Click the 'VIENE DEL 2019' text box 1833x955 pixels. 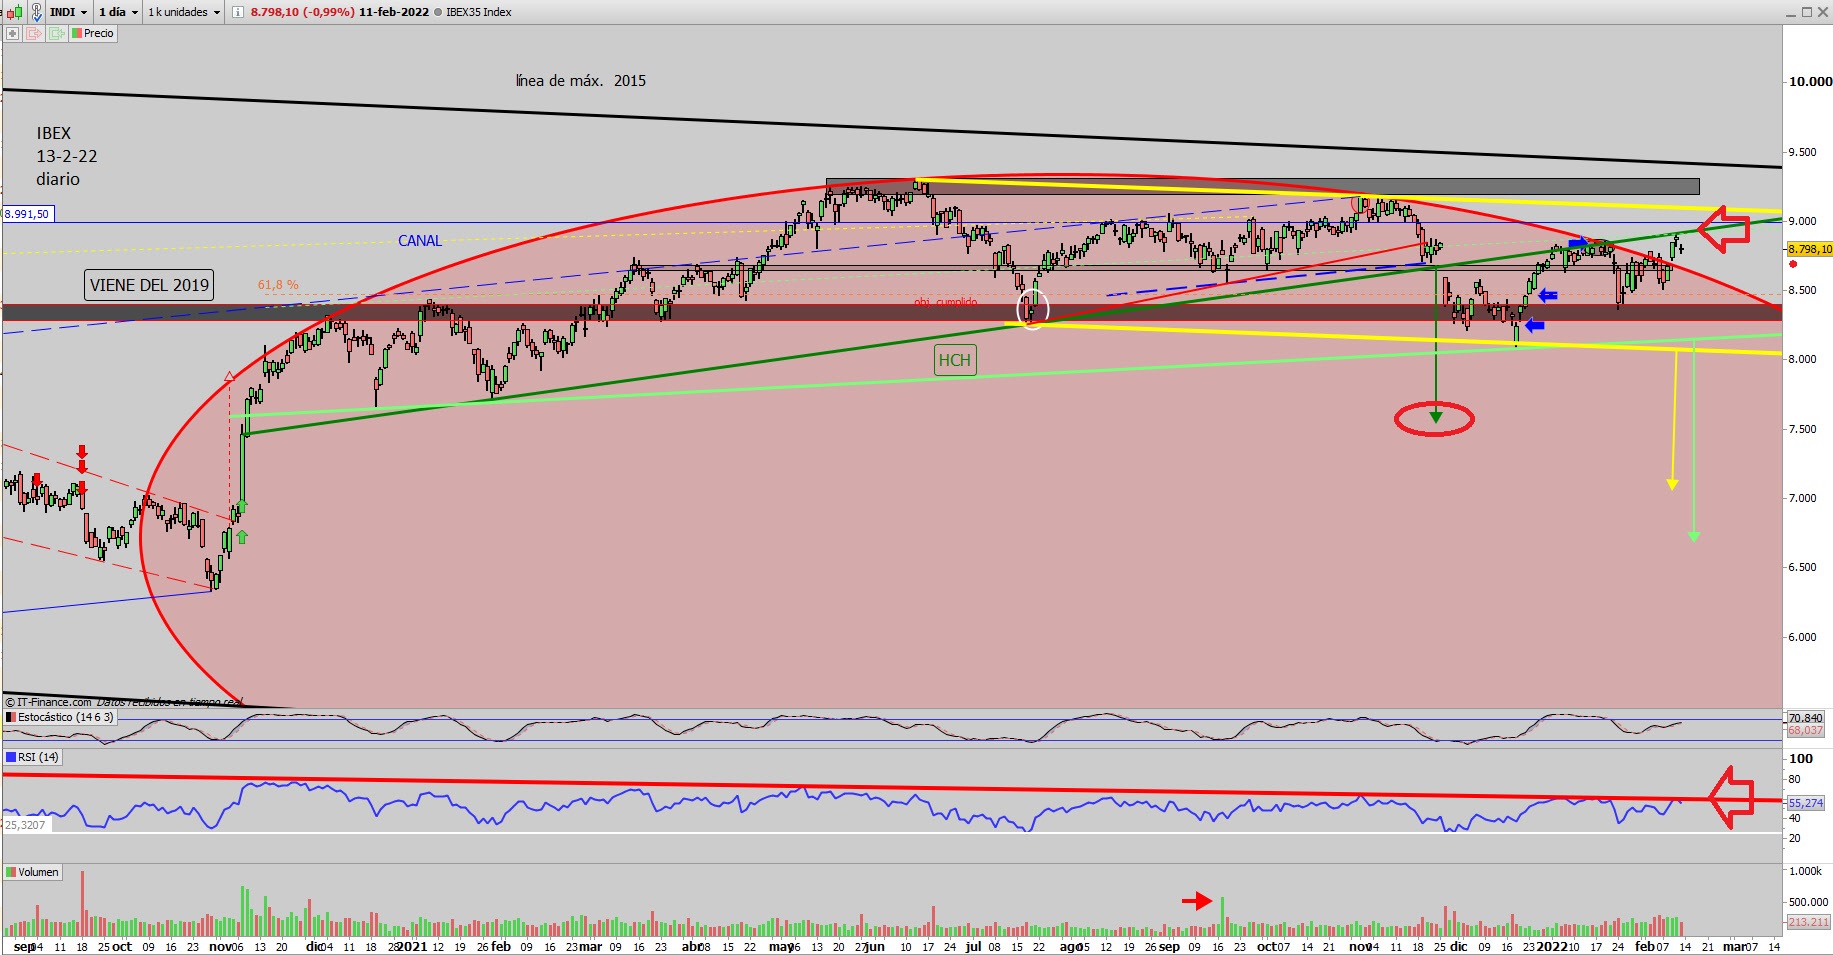click(x=149, y=285)
